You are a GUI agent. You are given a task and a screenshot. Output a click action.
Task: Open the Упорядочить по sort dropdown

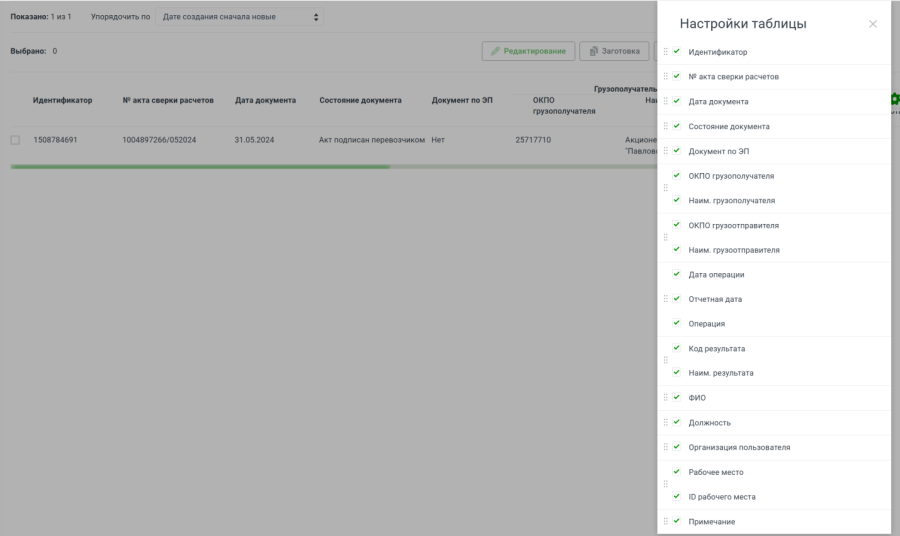240,17
